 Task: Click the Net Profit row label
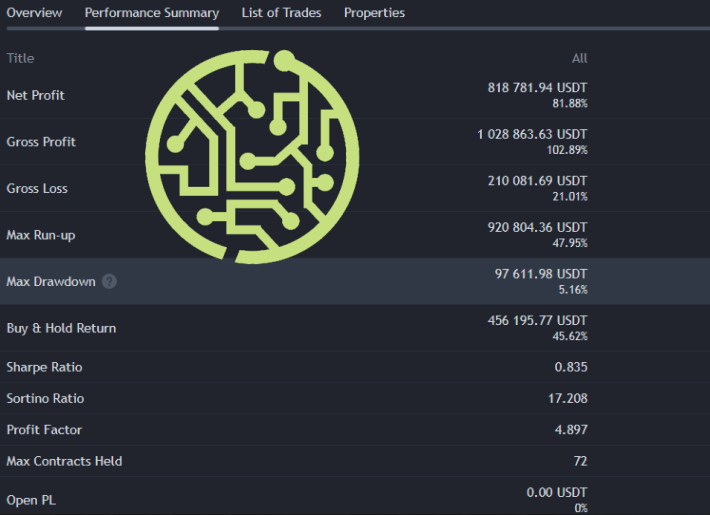pyautogui.click(x=35, y=95)
